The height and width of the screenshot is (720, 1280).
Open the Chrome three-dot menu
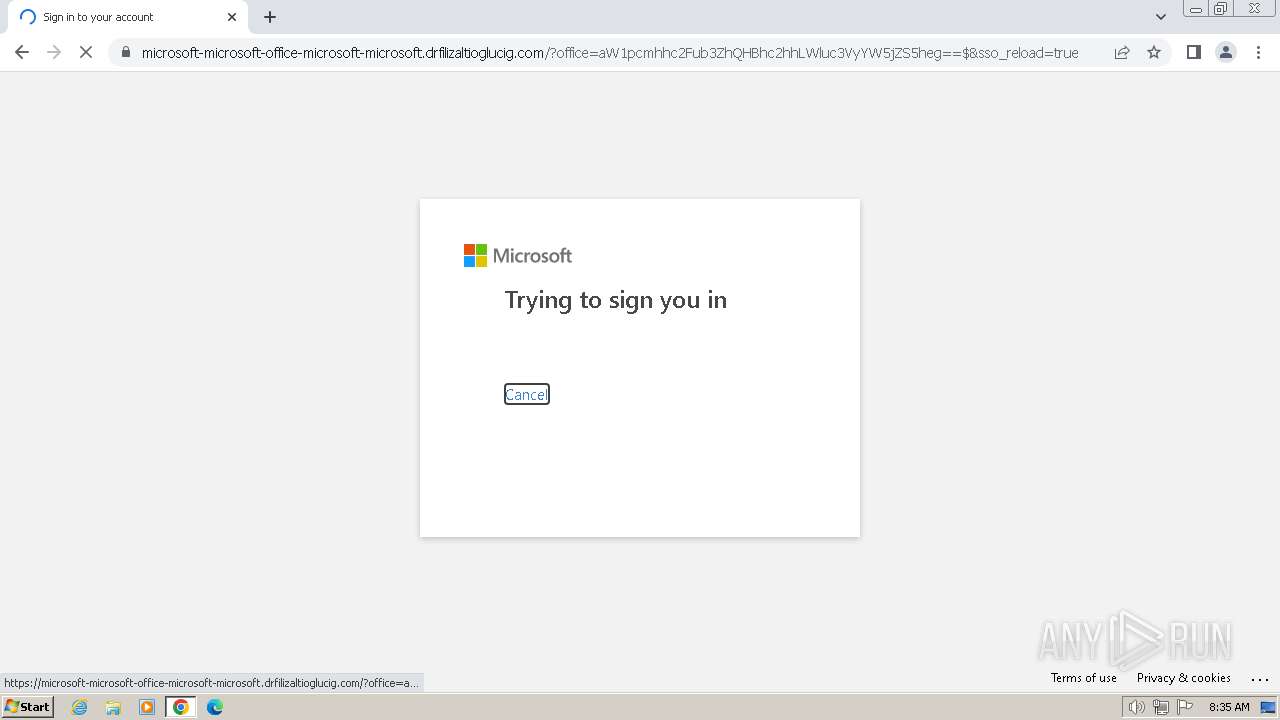pyautogui.click(x=1259, y=53)
